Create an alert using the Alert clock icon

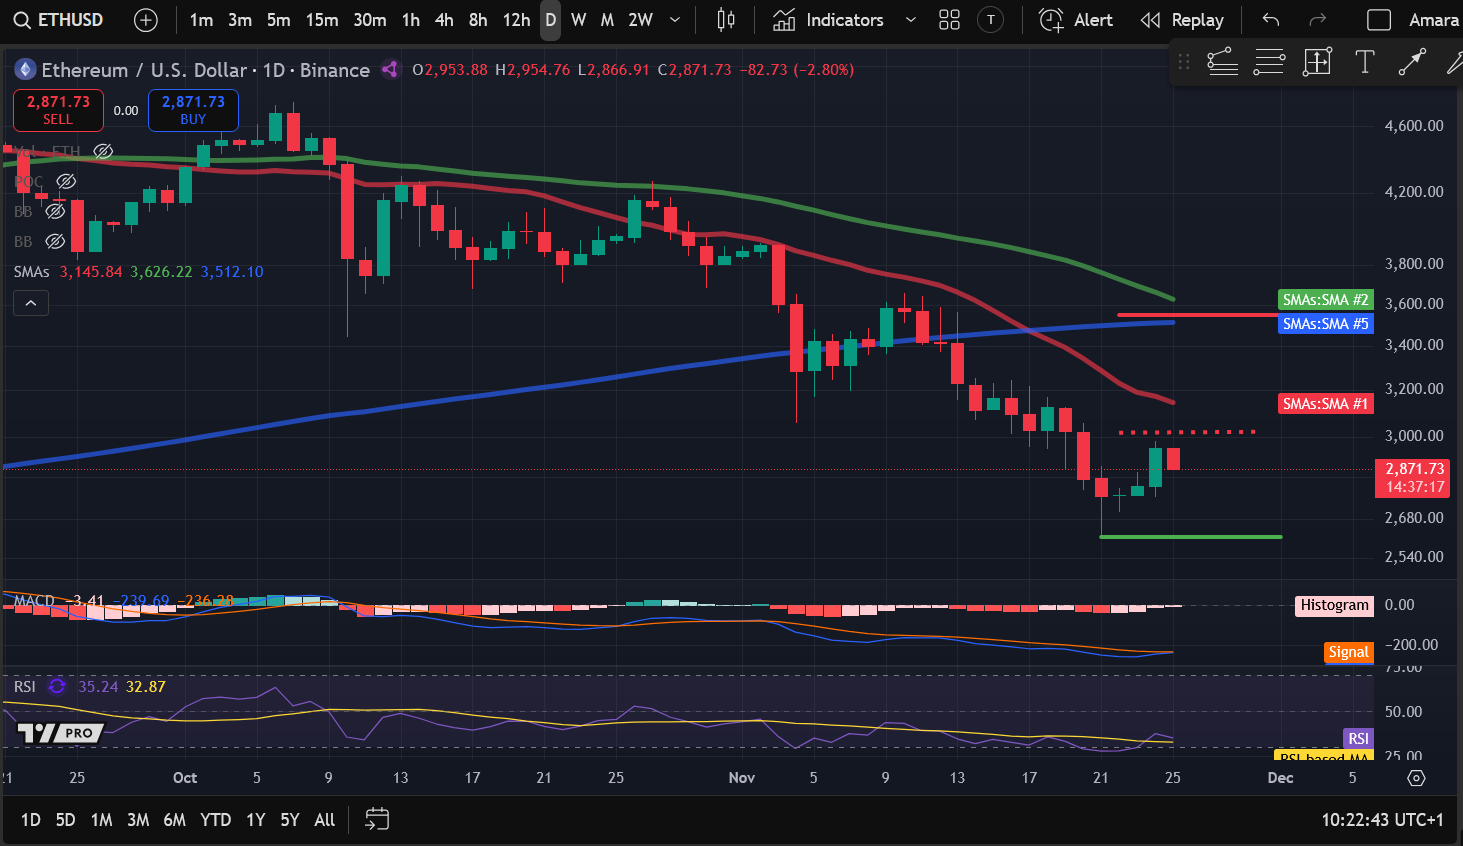[1051, 19]
